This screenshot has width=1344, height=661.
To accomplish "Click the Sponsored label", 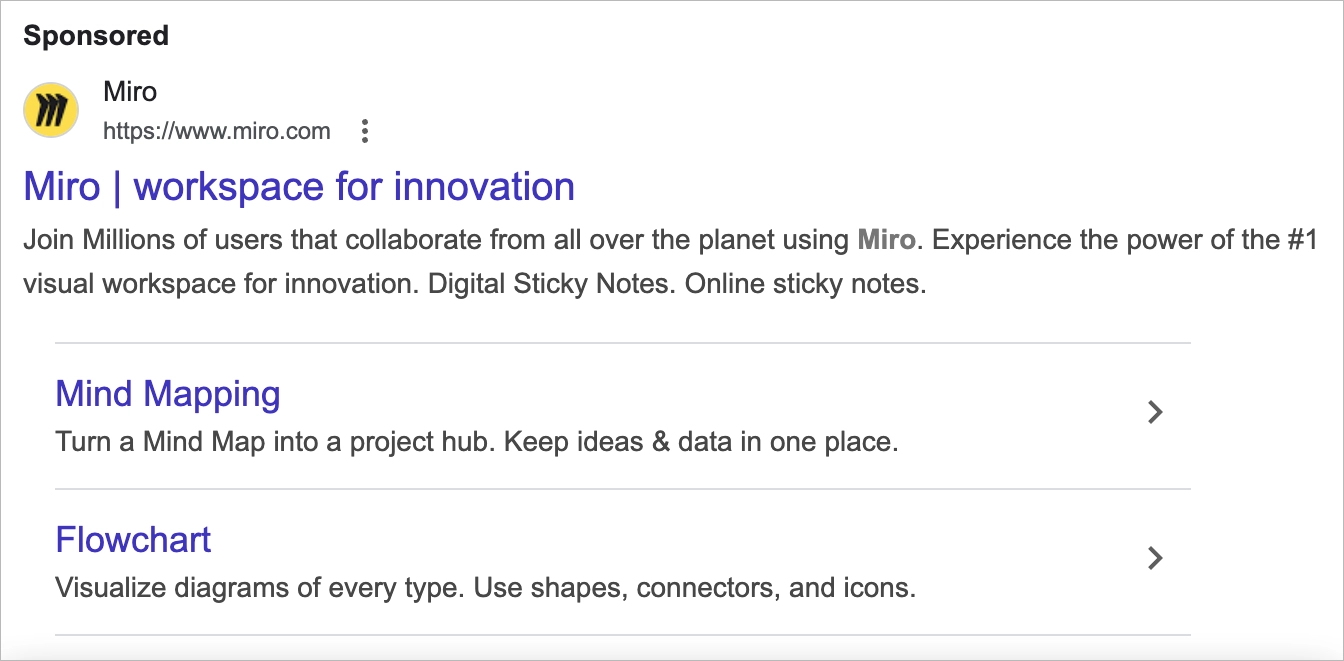I will (x=96, y=35).
